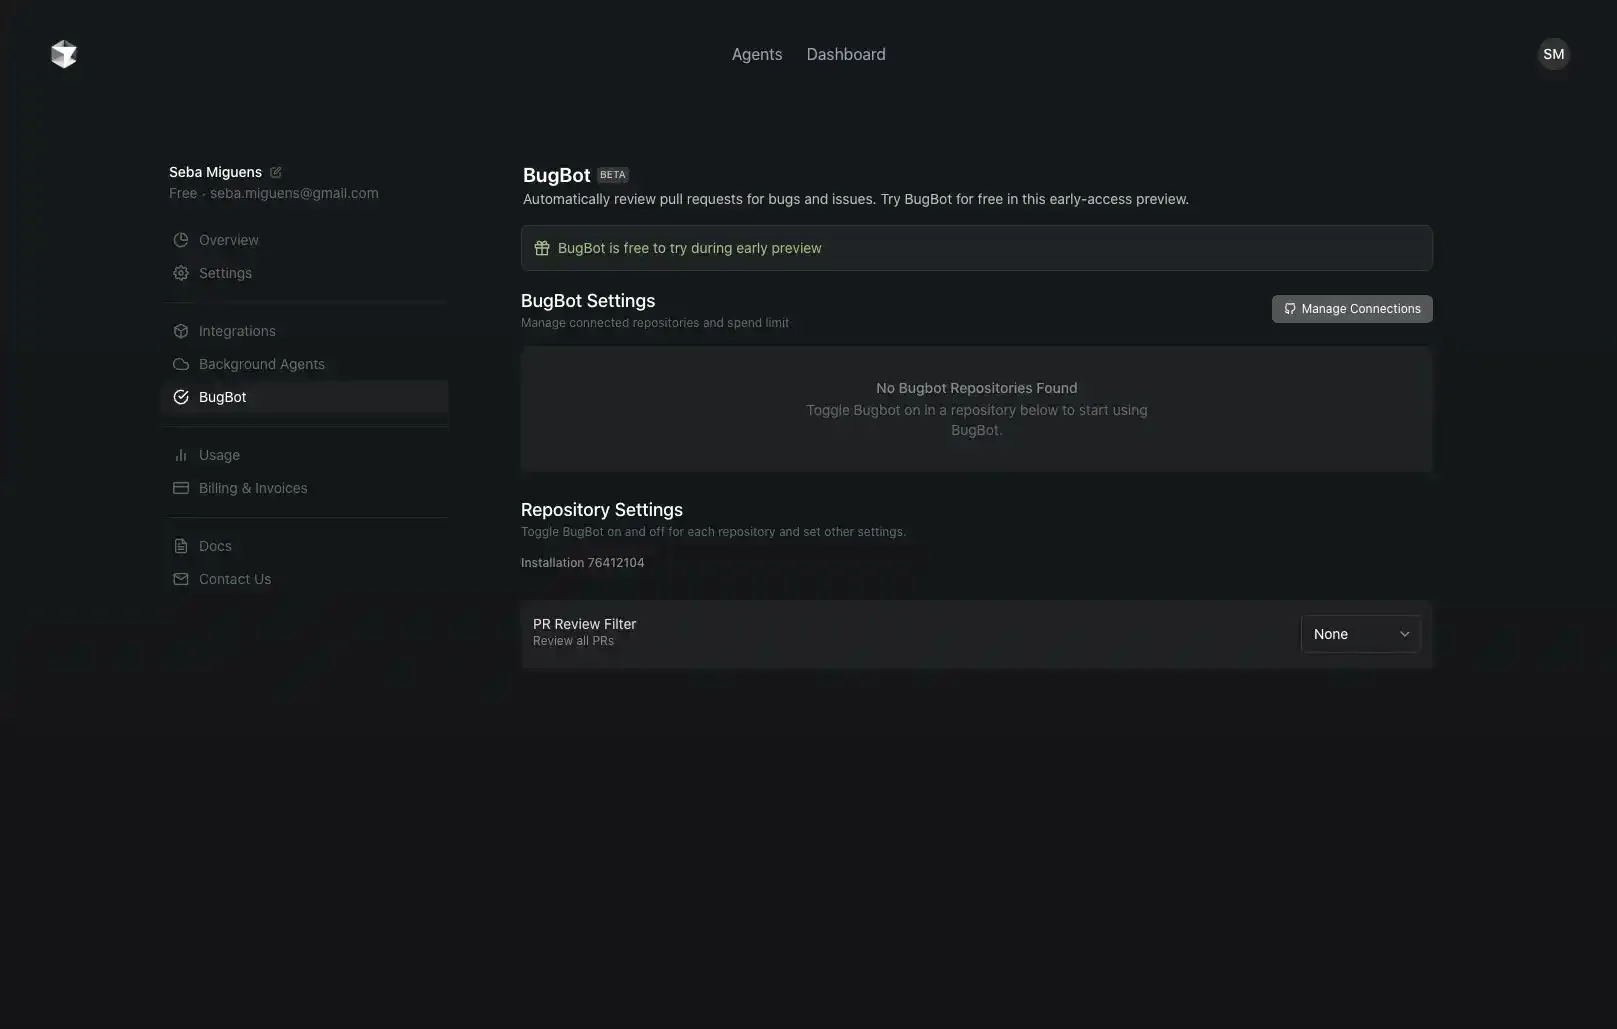Go to Overview in the sidebar
The width and height of the screenshot is (1617, 1029).
305,240
